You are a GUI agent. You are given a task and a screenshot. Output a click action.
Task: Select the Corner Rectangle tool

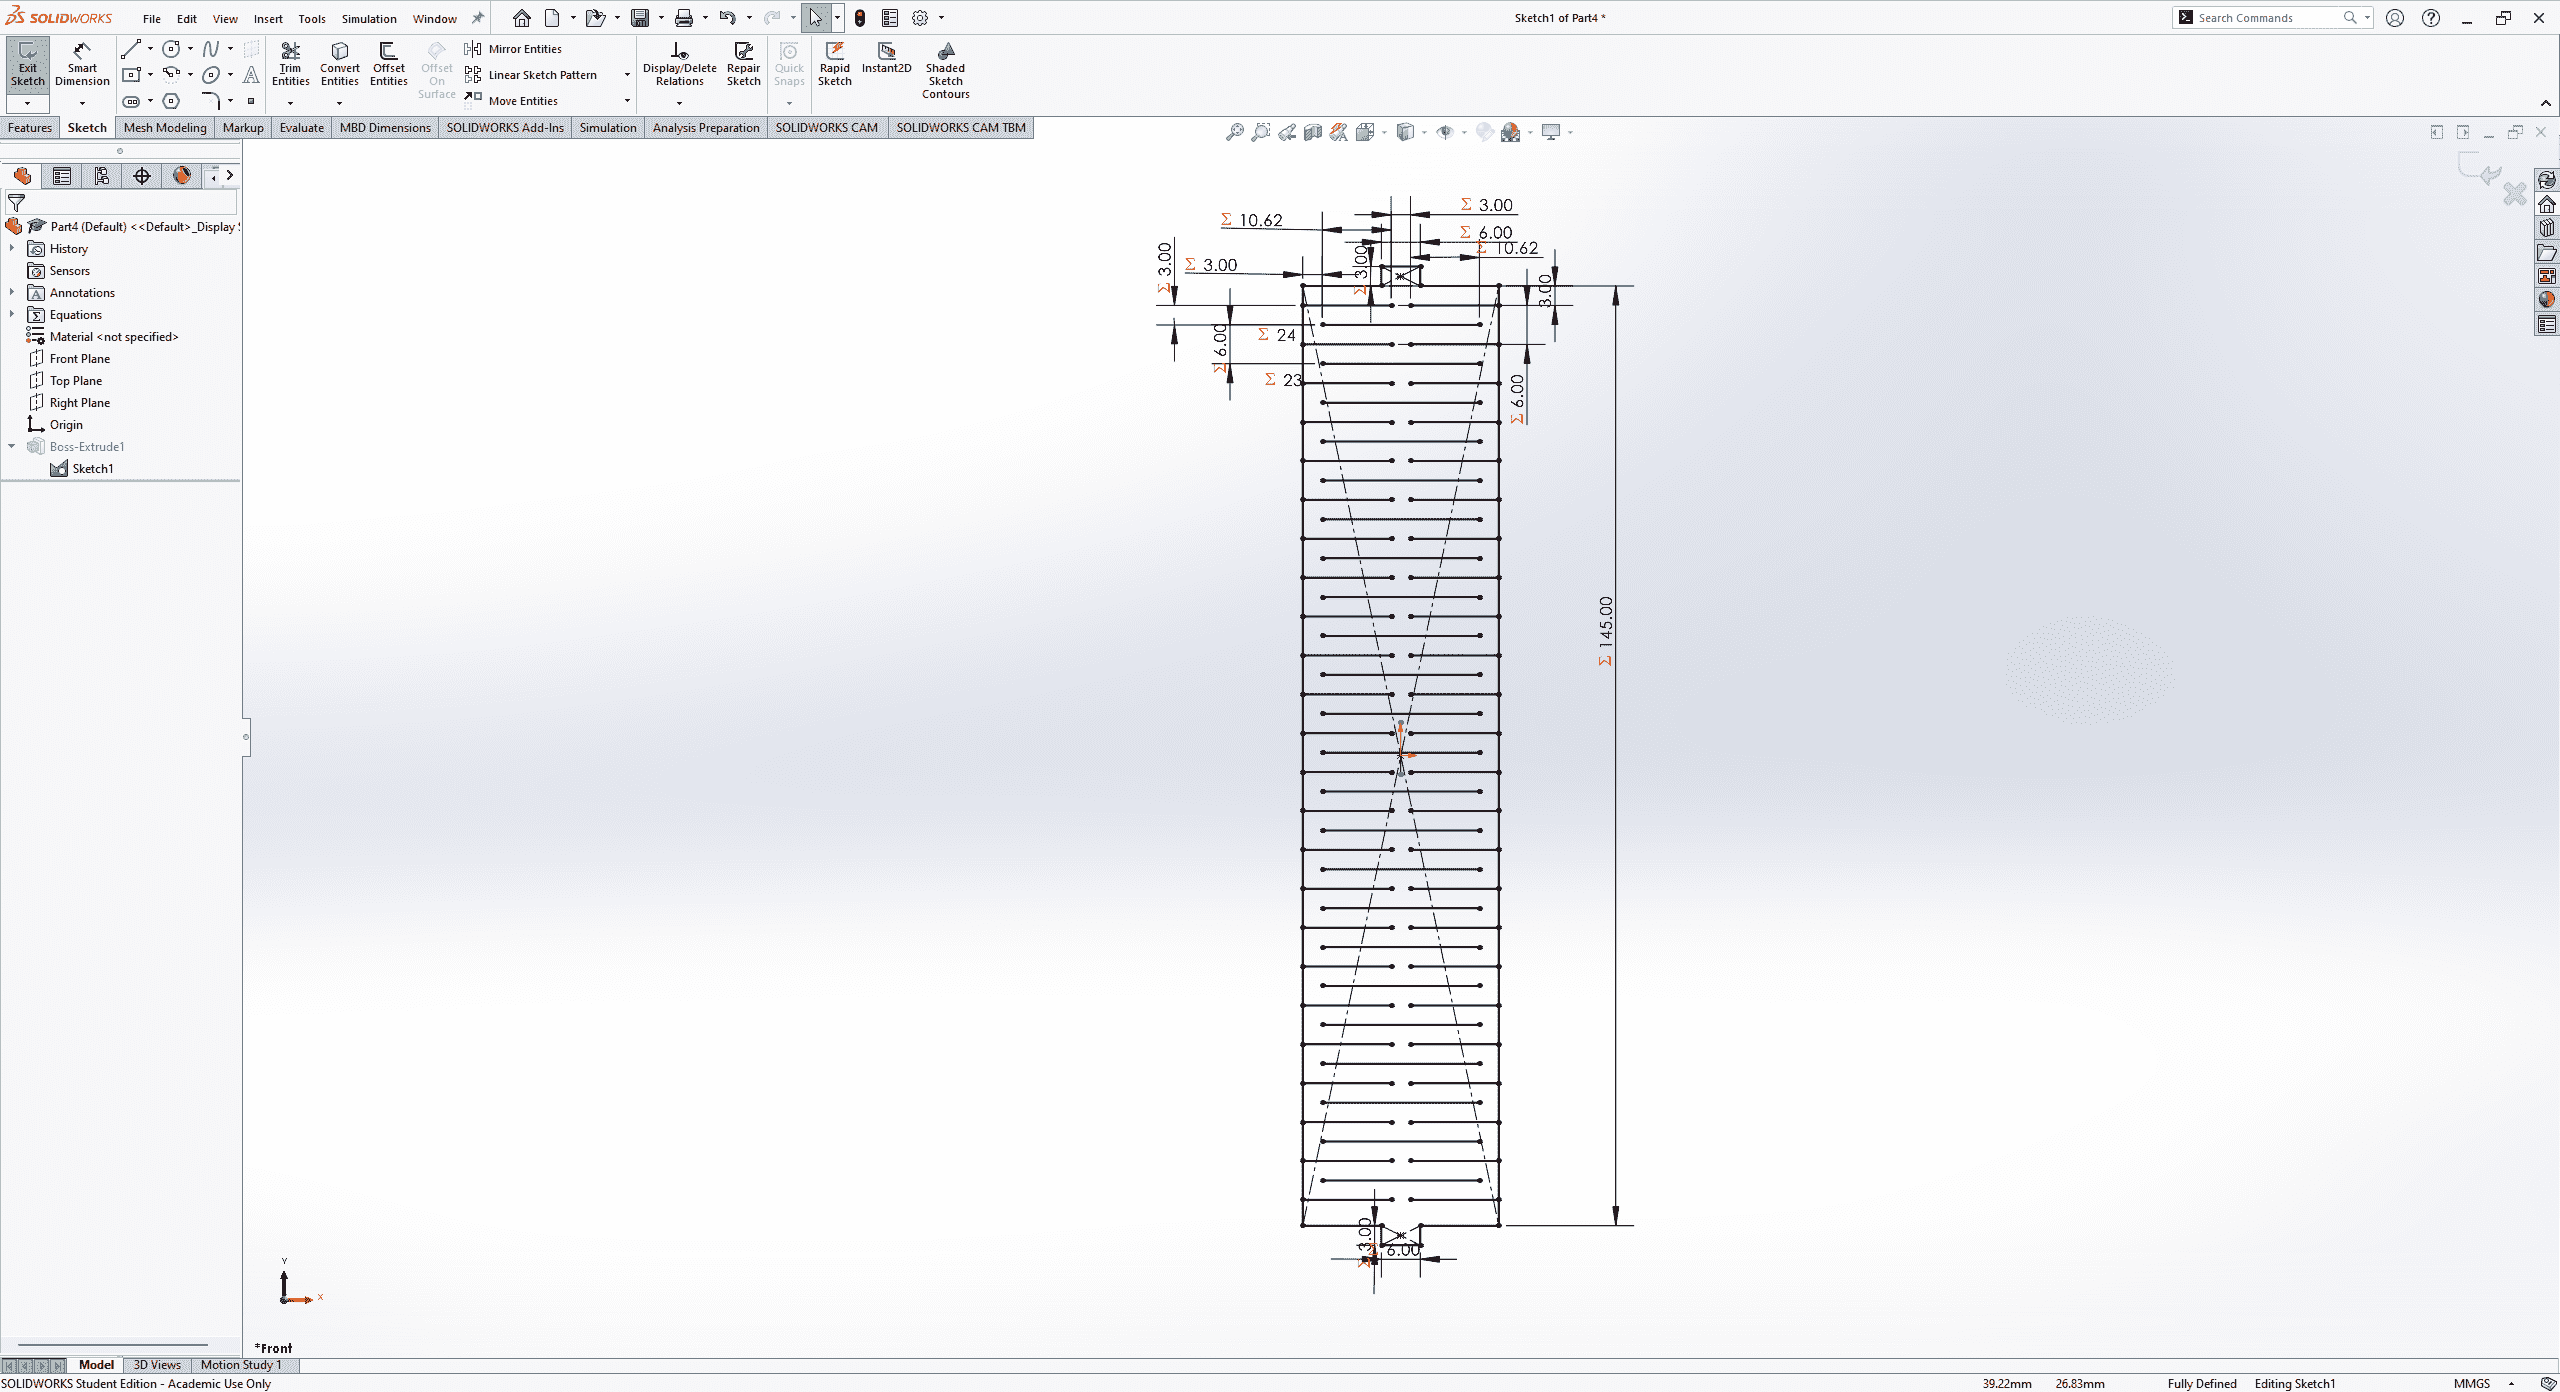pyautogui.click(x=131, y=74)
